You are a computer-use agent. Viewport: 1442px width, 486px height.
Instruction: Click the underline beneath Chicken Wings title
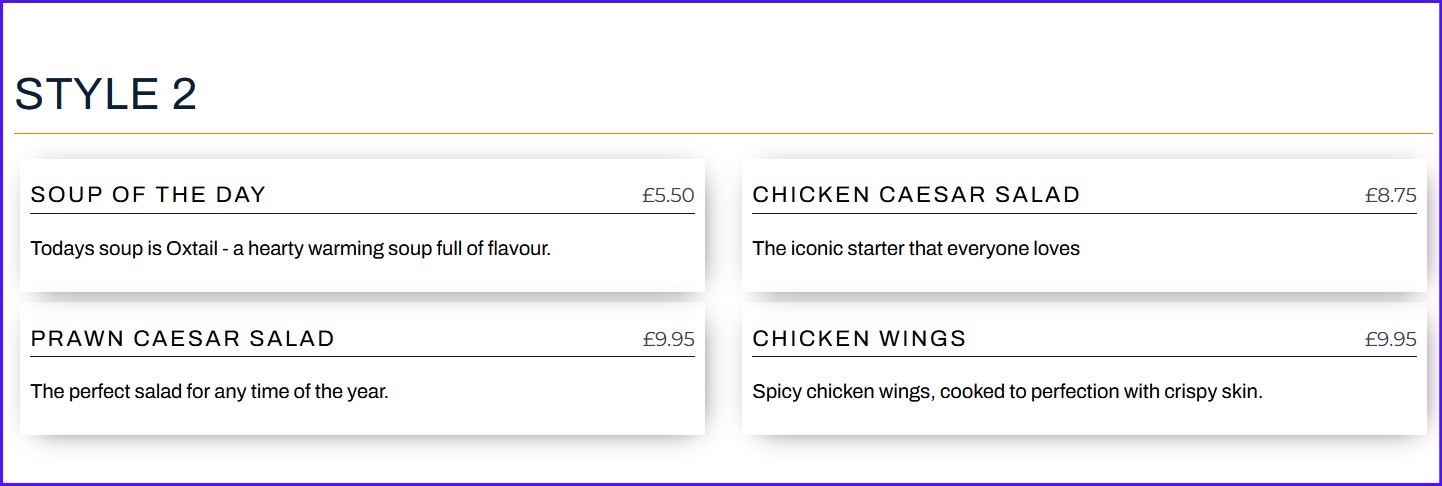tap(1084, 357)
